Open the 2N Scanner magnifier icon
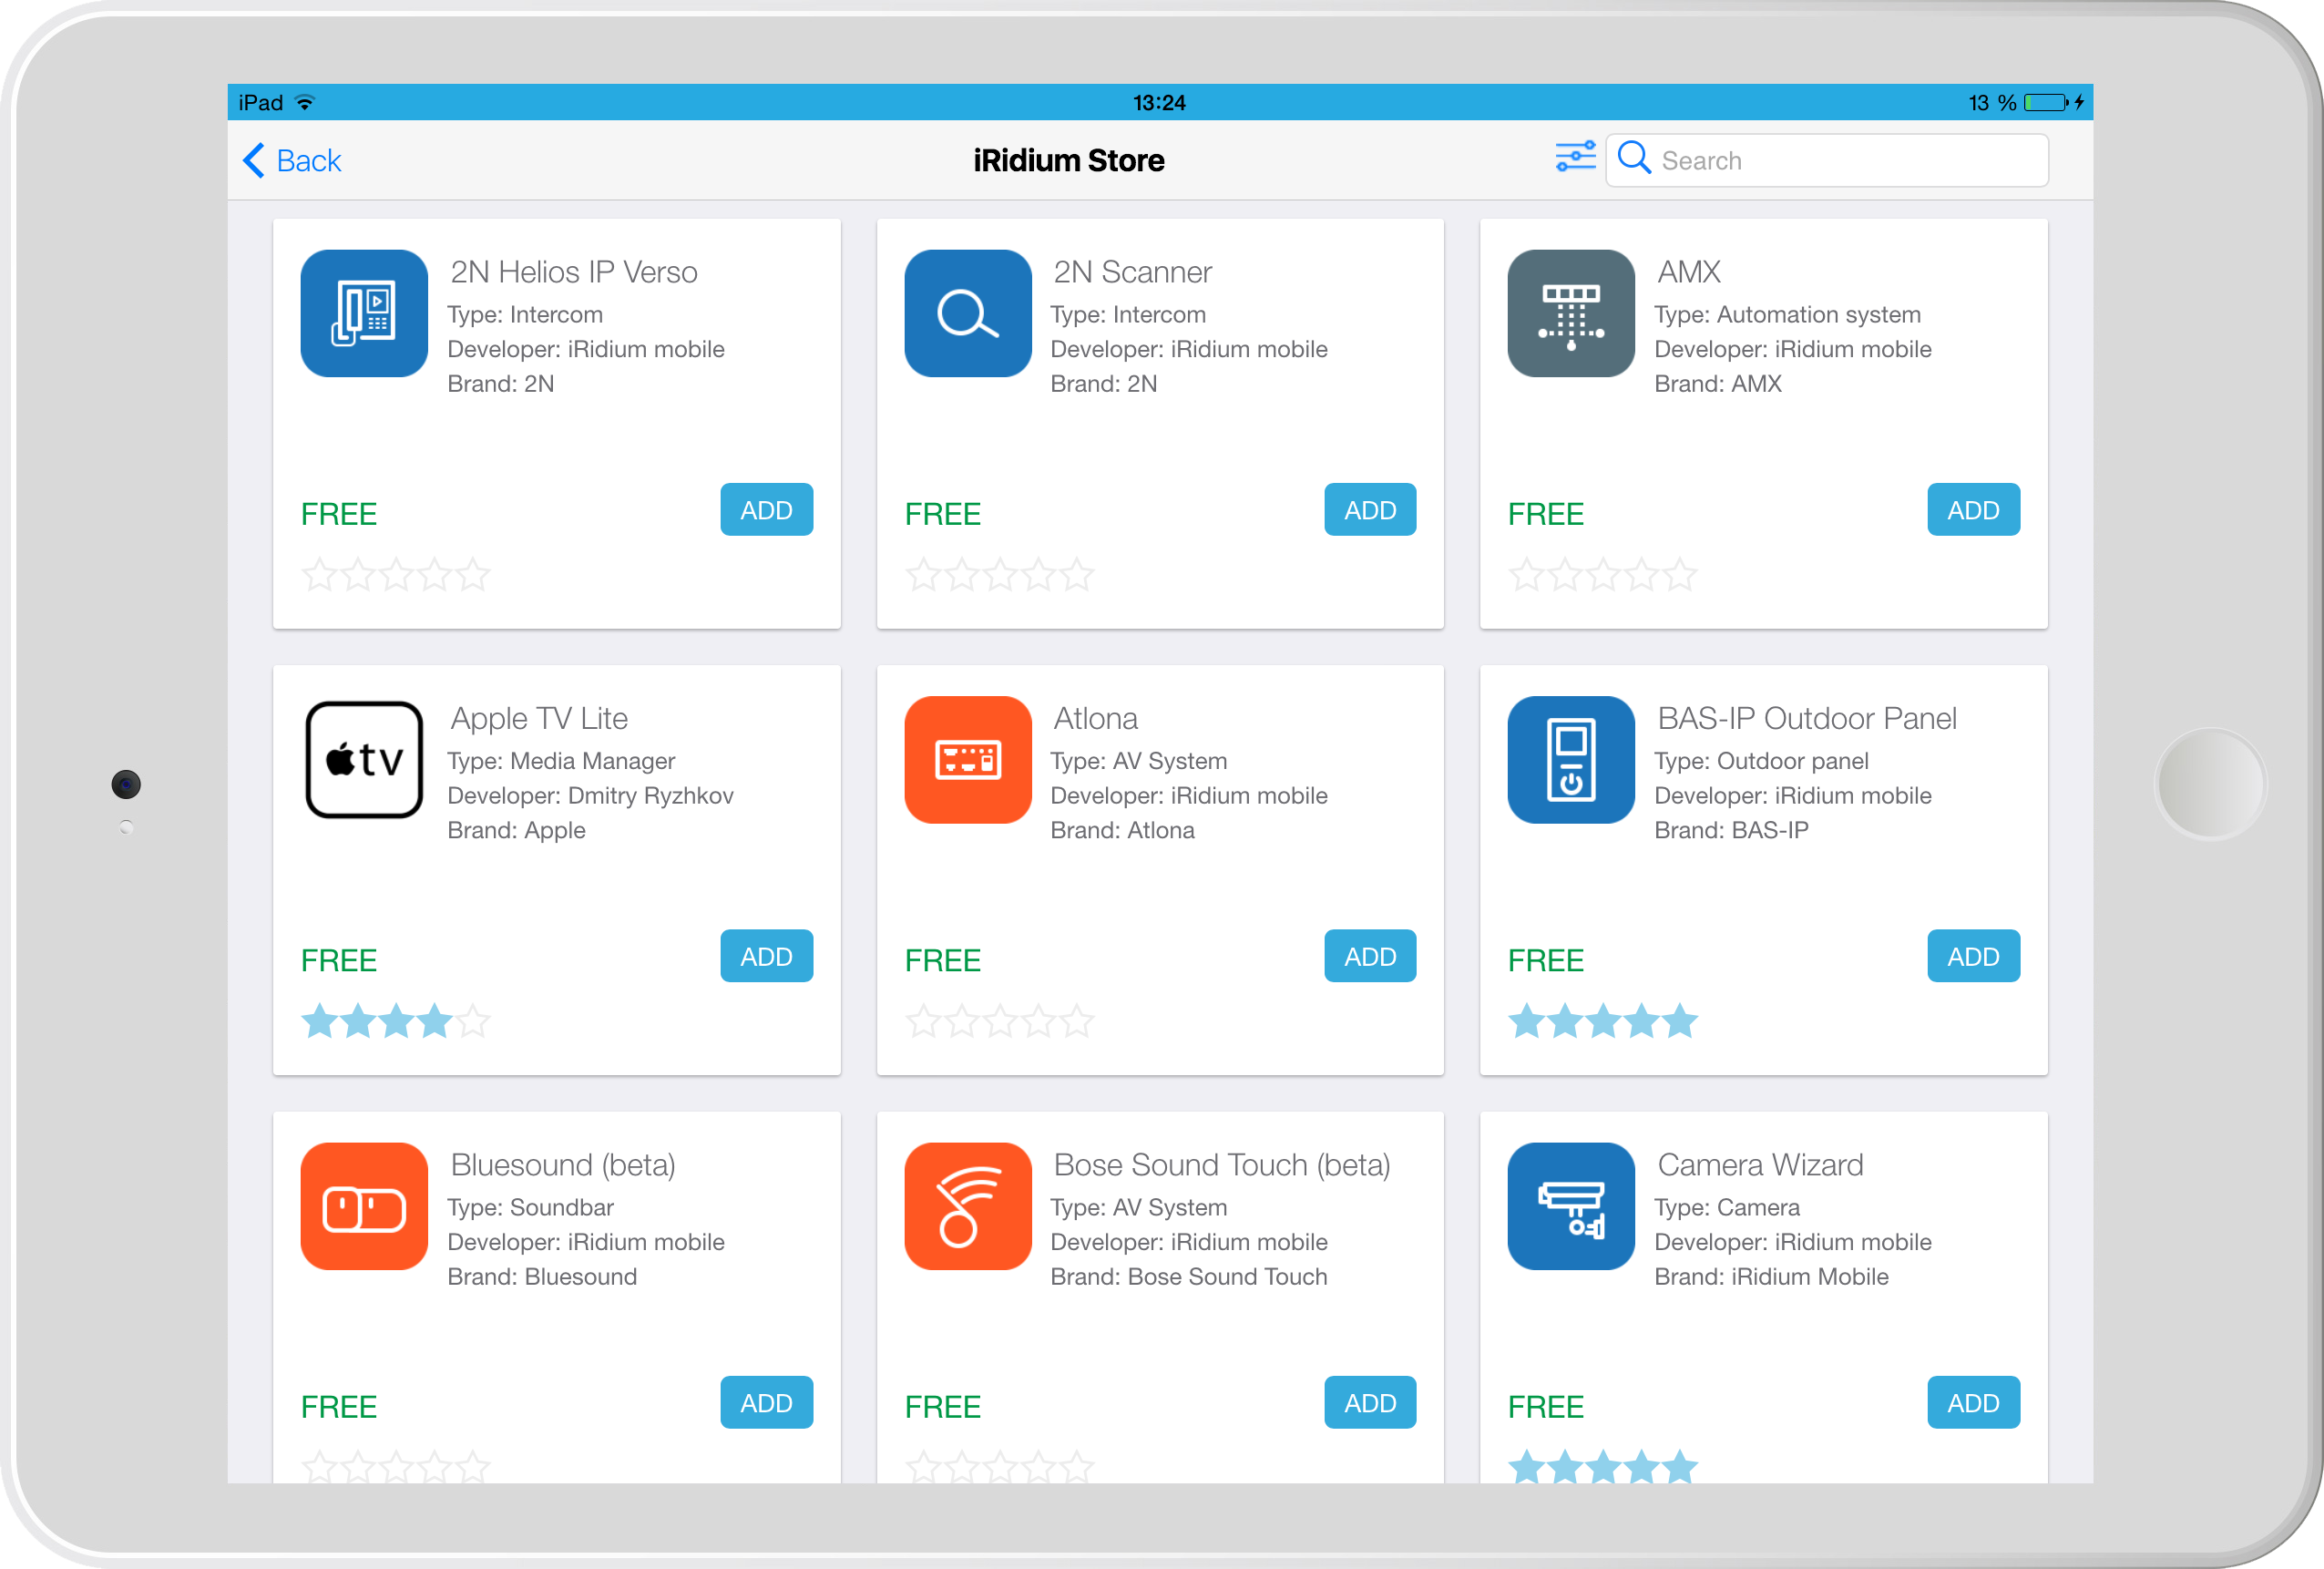2324x1569 pixels. (x=967, y=313)
